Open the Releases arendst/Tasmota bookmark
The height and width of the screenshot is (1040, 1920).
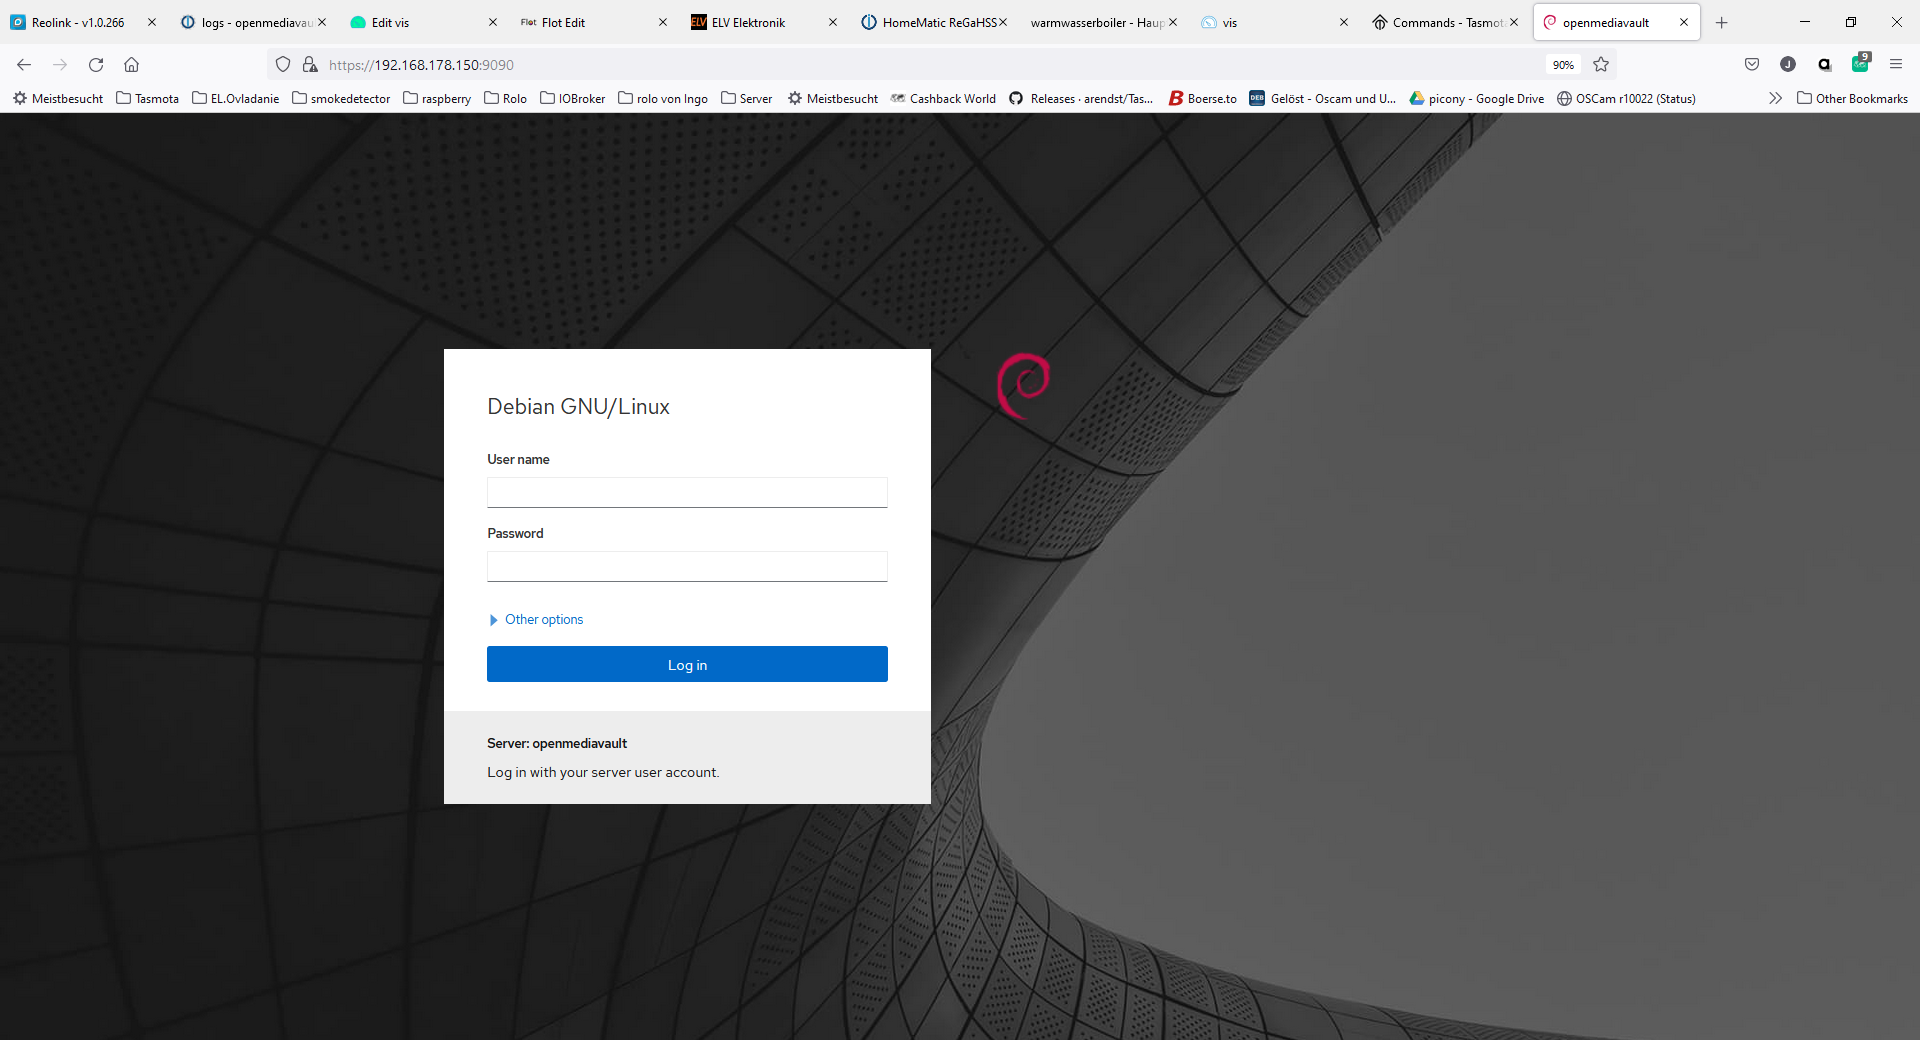[1081, 98]
